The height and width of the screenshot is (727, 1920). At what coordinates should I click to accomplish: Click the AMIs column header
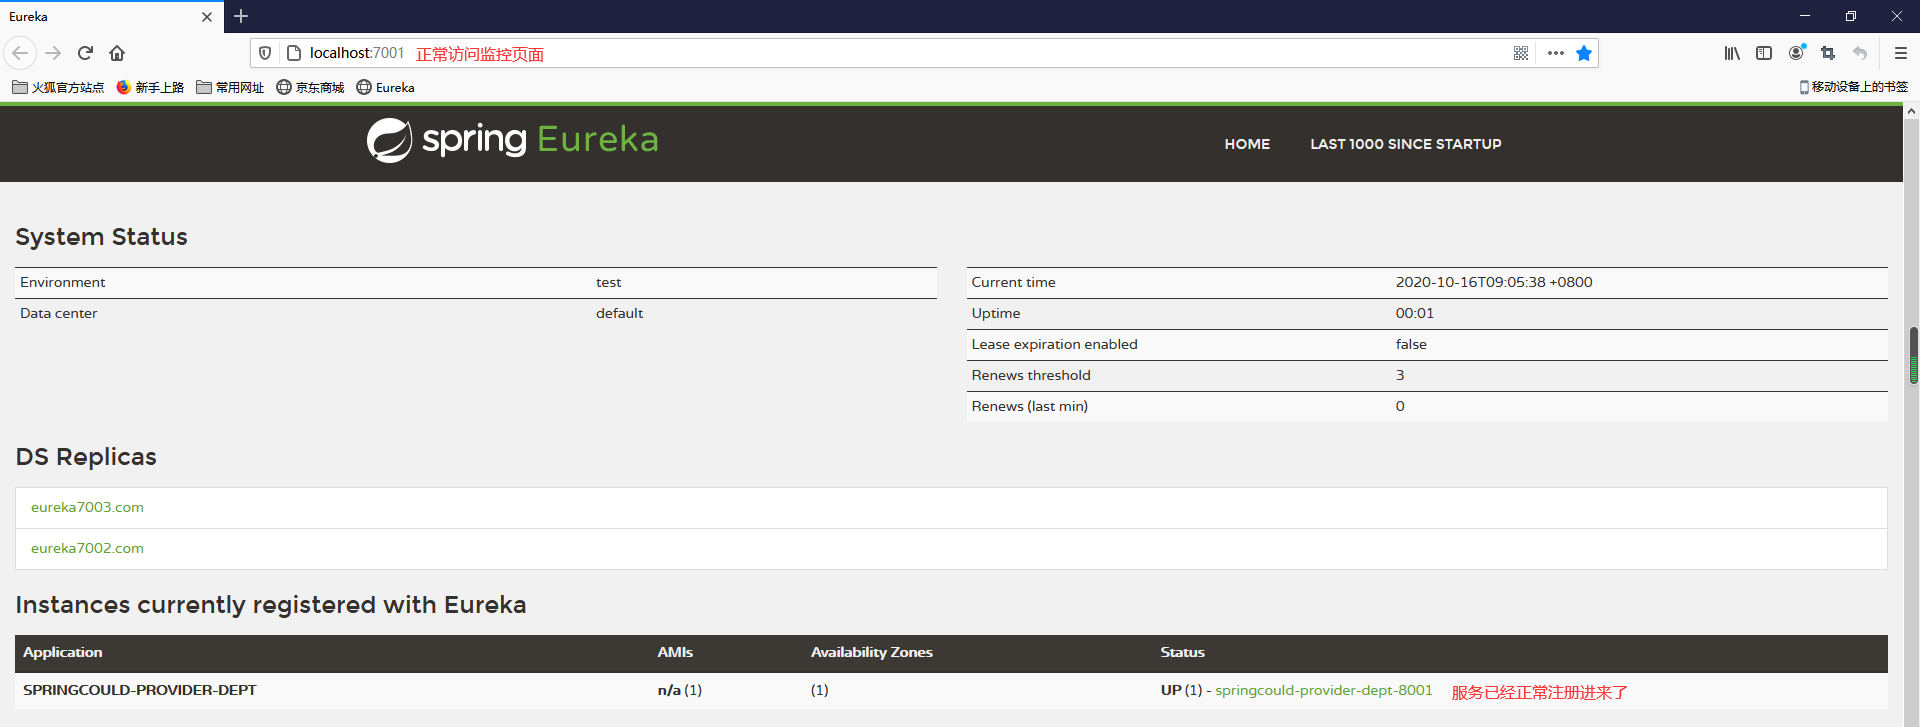point(675,652)
